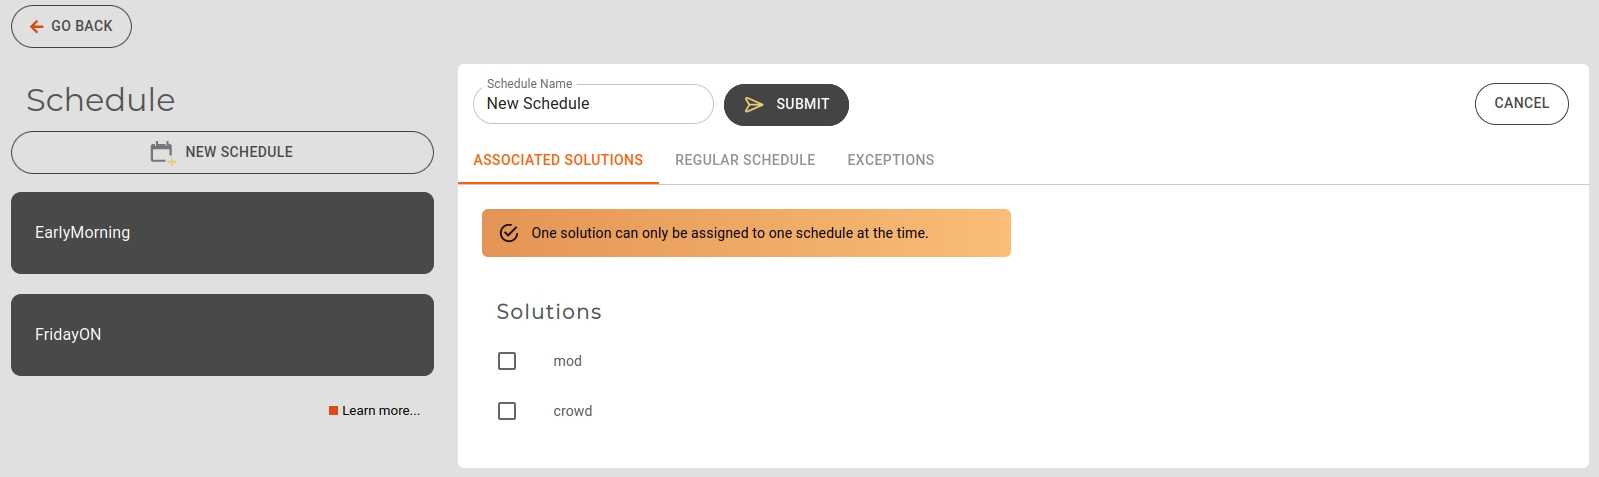Click the paper plane send icon

click(x=754, y=105)
